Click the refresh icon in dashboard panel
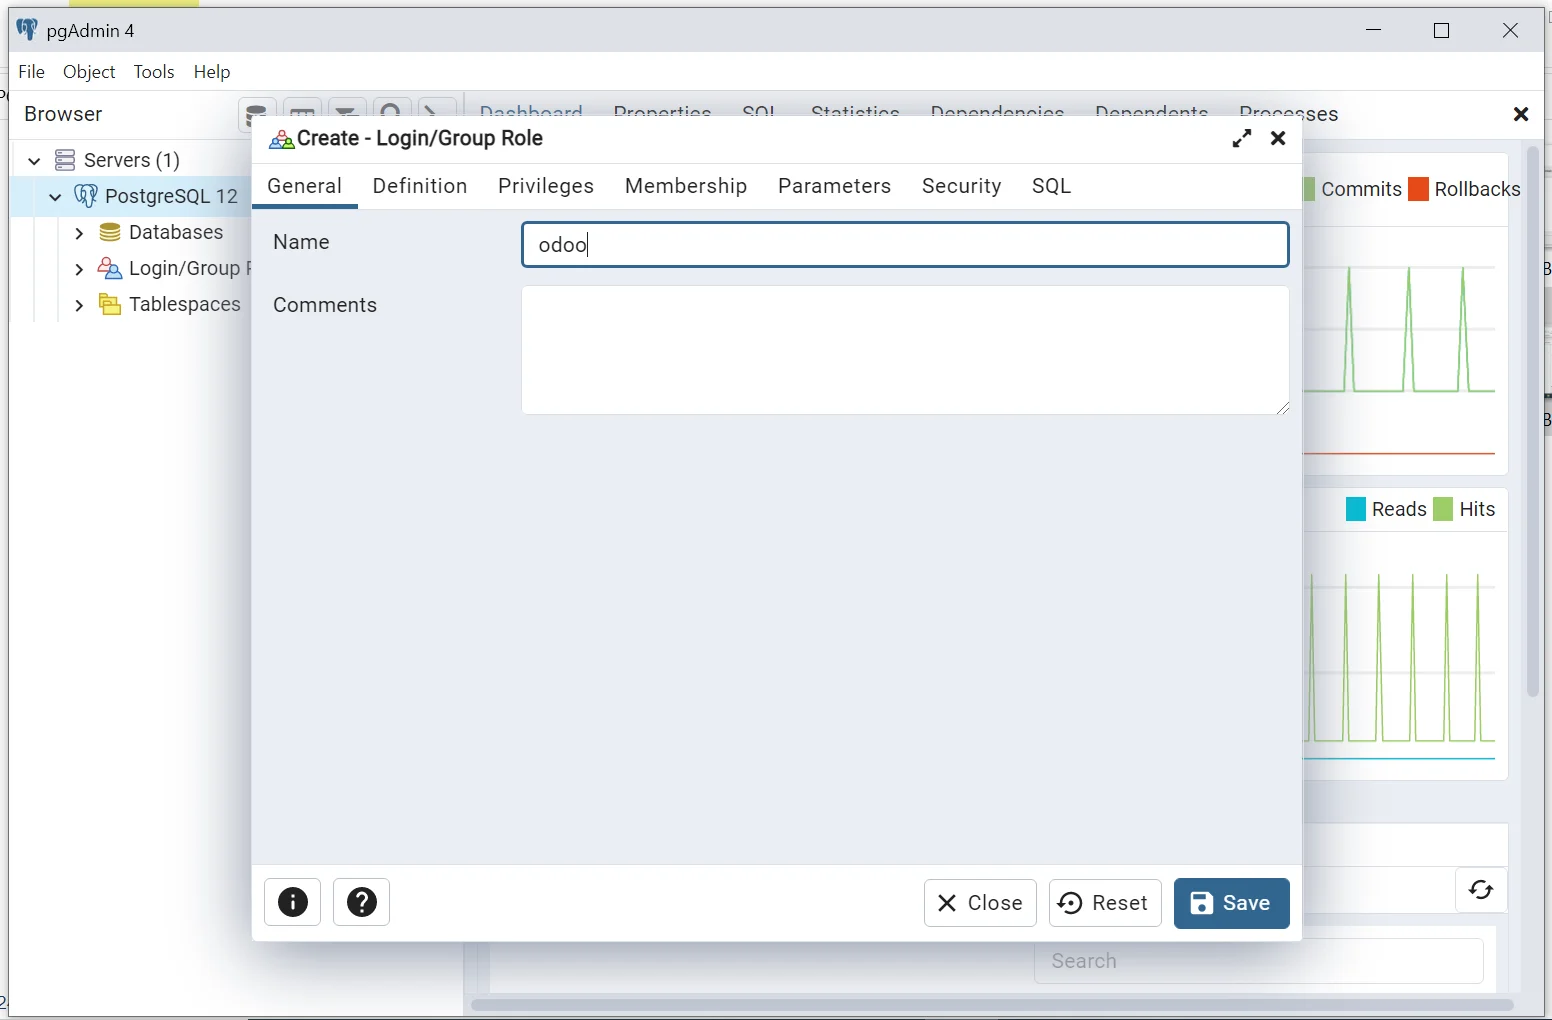The width and height of the screenshot is (1552, 1020). [x=1481, y=890]
